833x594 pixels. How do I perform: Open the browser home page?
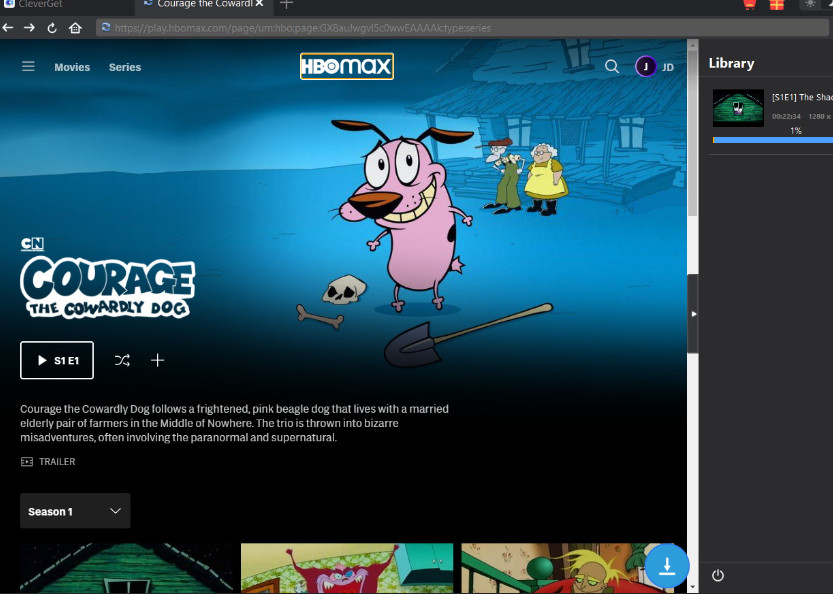click(x=75, y=28)
